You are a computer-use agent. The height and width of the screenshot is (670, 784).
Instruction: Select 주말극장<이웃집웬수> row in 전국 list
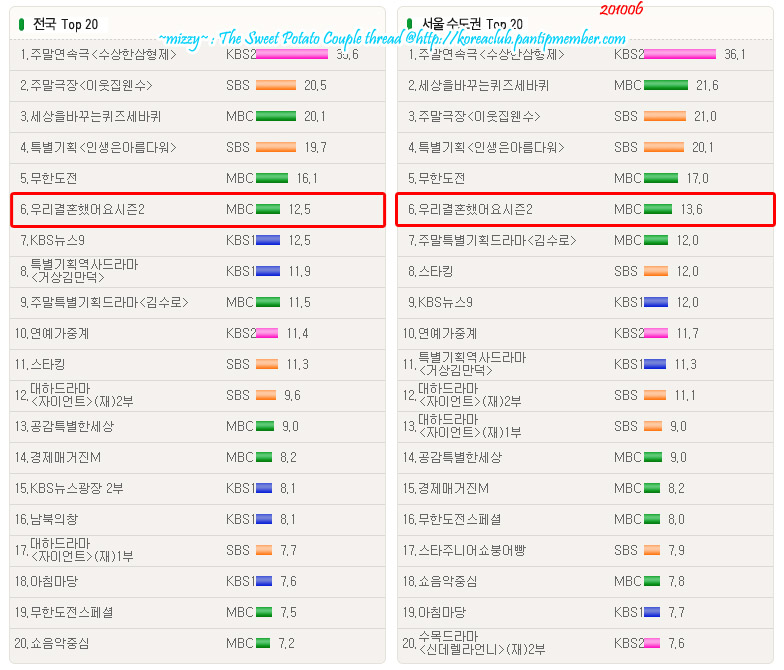(x=198, y=86)
